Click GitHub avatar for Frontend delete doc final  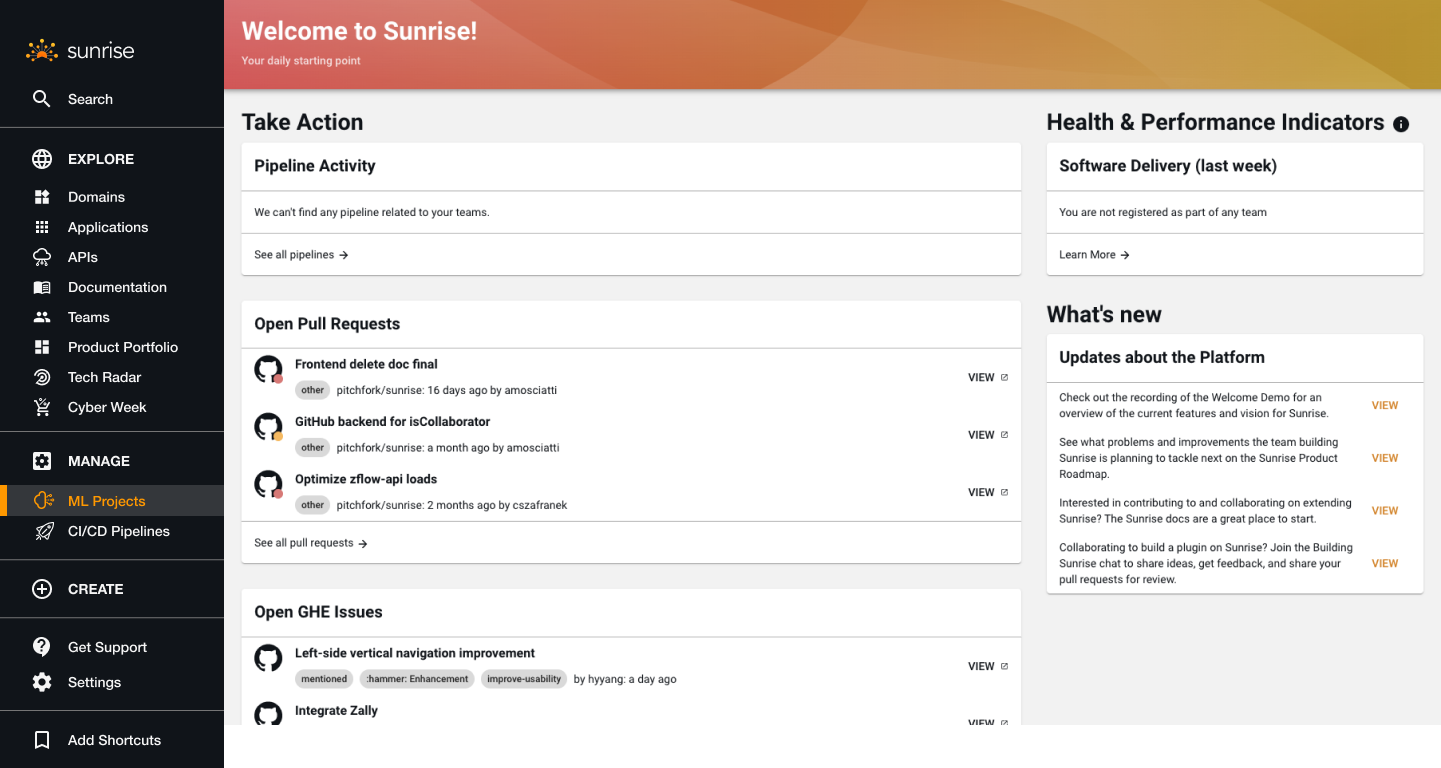click(268, 369)
